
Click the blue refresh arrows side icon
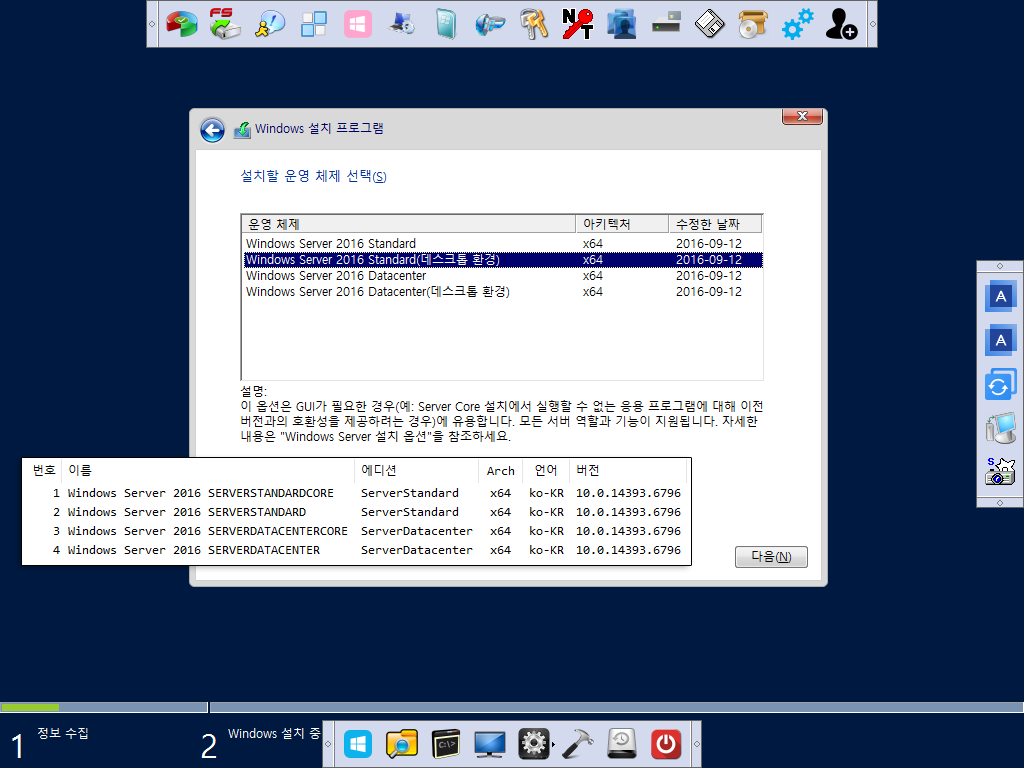(1000, 385)
